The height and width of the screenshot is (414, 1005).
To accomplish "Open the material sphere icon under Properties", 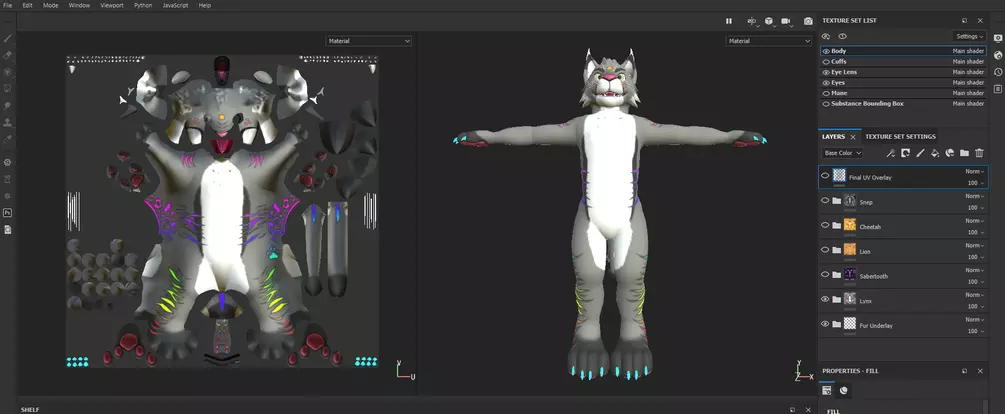I will [x=843, y=390].
